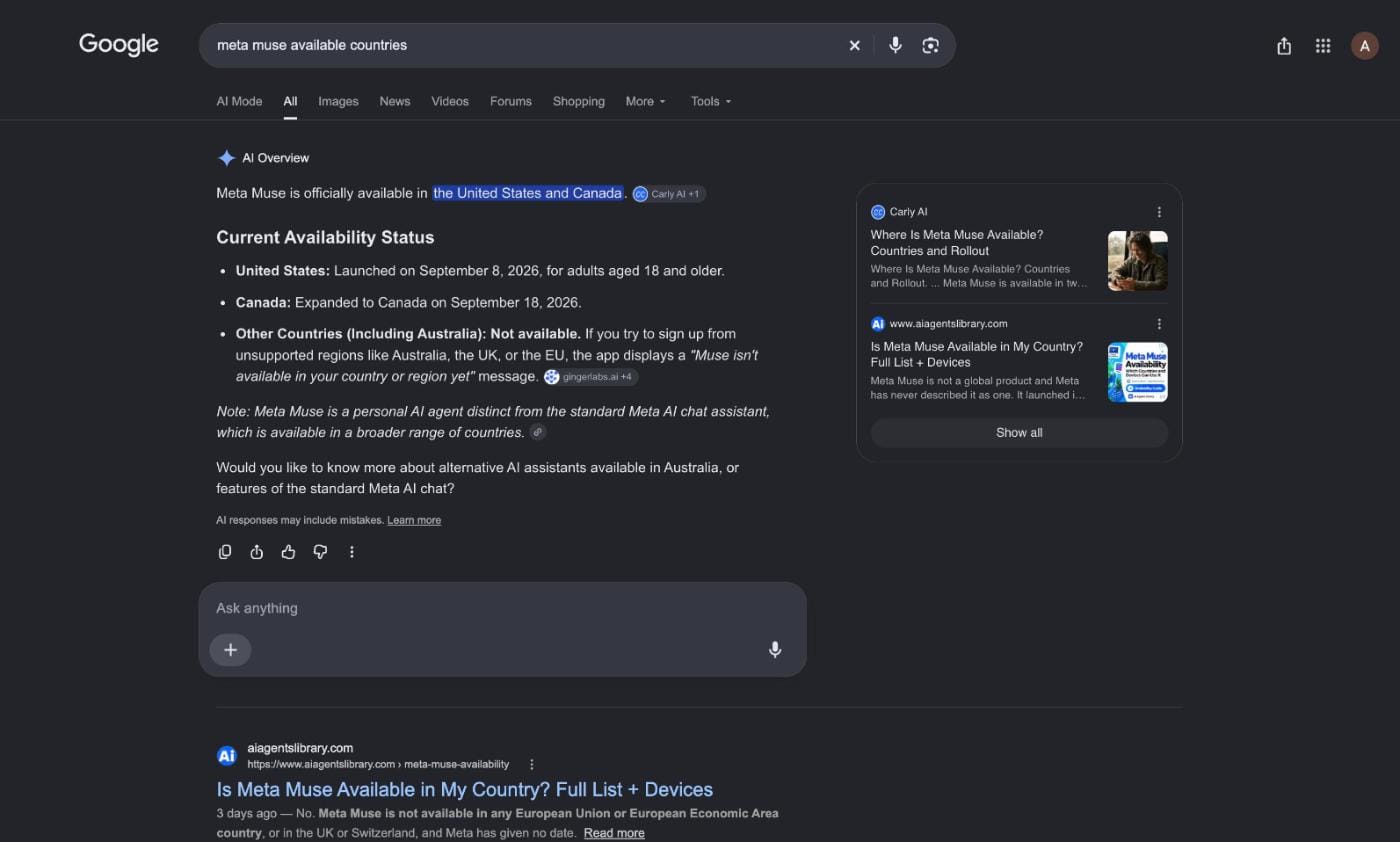The height and width of the screenshot is (842, 1400).
Task: Switch to the Images tab
Action: tap(338, 101)
